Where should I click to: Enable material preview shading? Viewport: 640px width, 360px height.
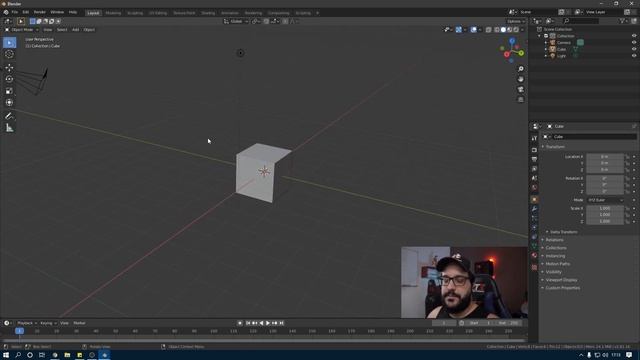510,29
